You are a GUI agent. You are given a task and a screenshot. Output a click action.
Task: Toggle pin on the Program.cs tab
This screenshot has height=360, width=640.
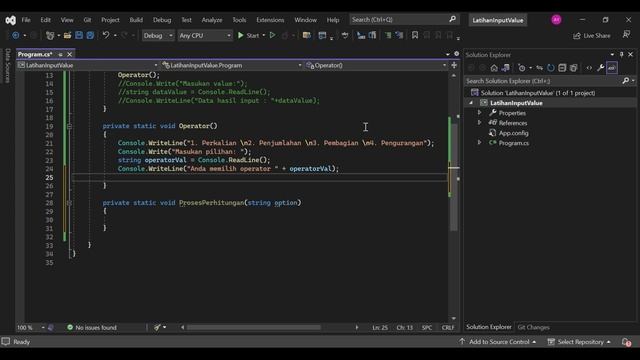[60, 54]
